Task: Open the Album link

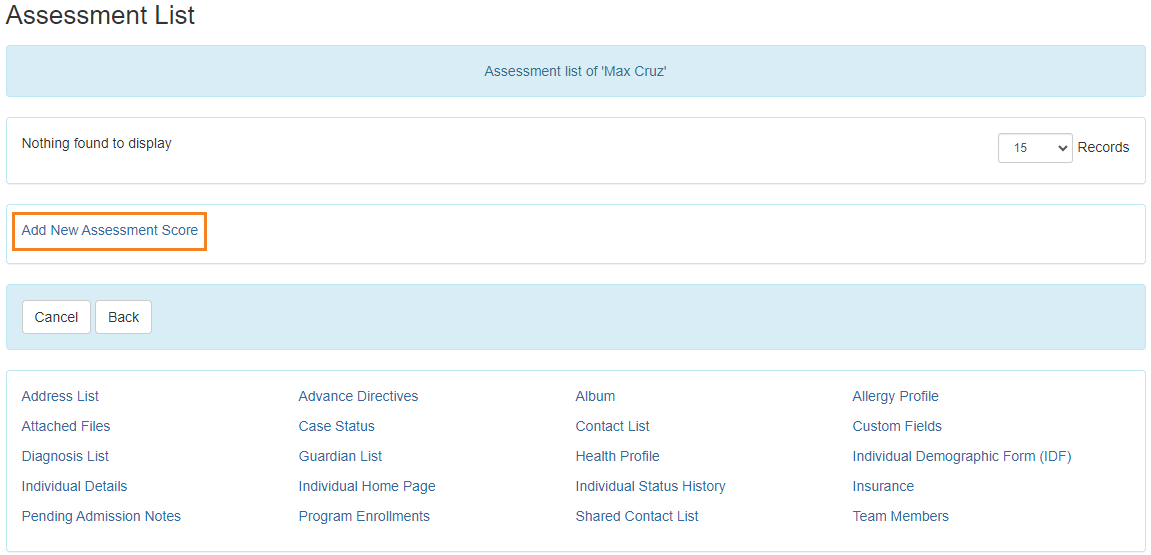Action: click(x=595, y=396)
